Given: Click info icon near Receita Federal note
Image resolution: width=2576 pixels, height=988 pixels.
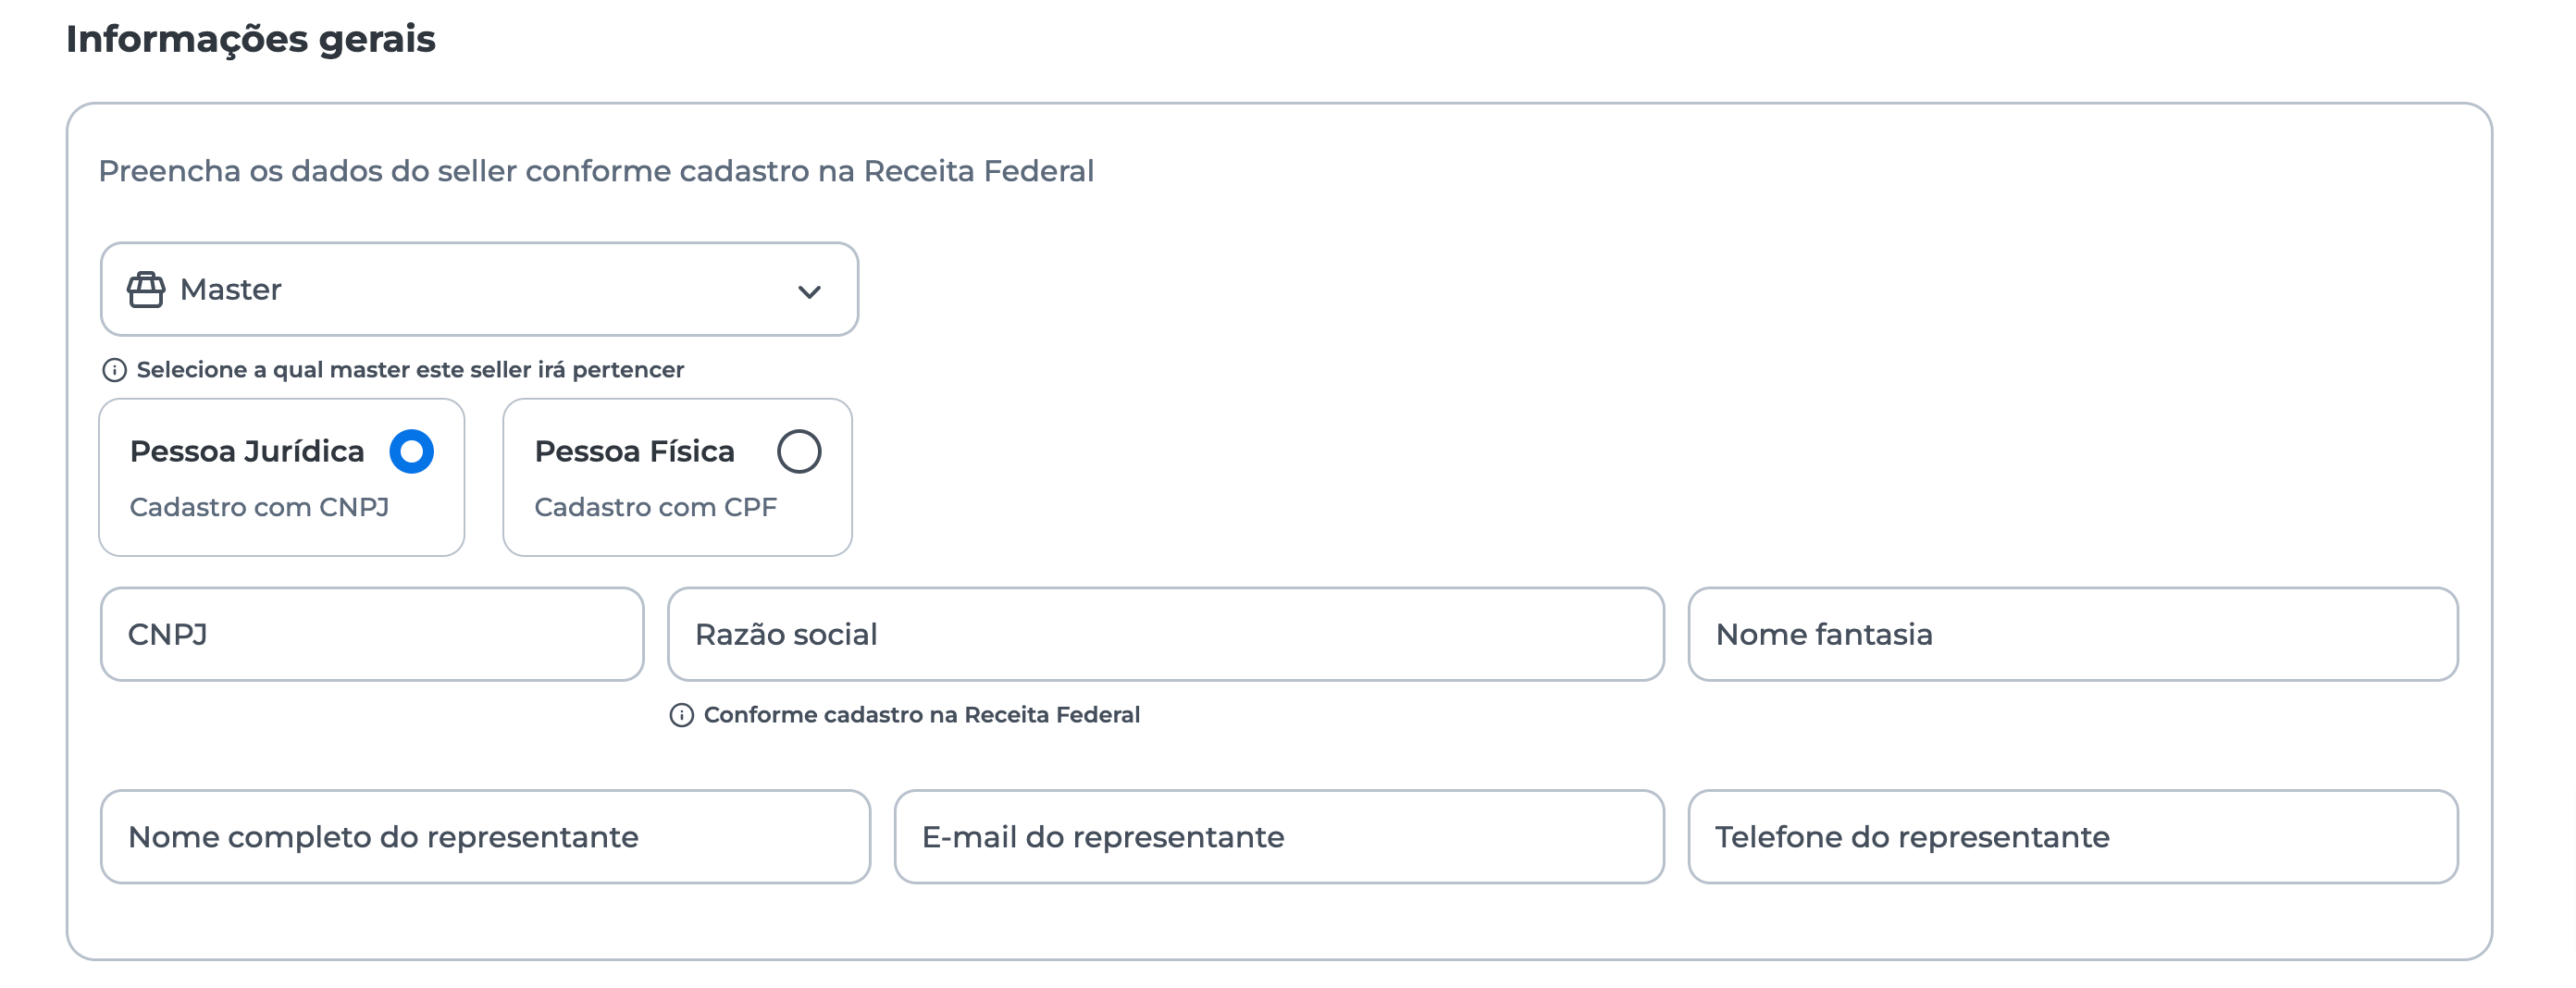Looking at the screenshot, I should pos(681,715).
